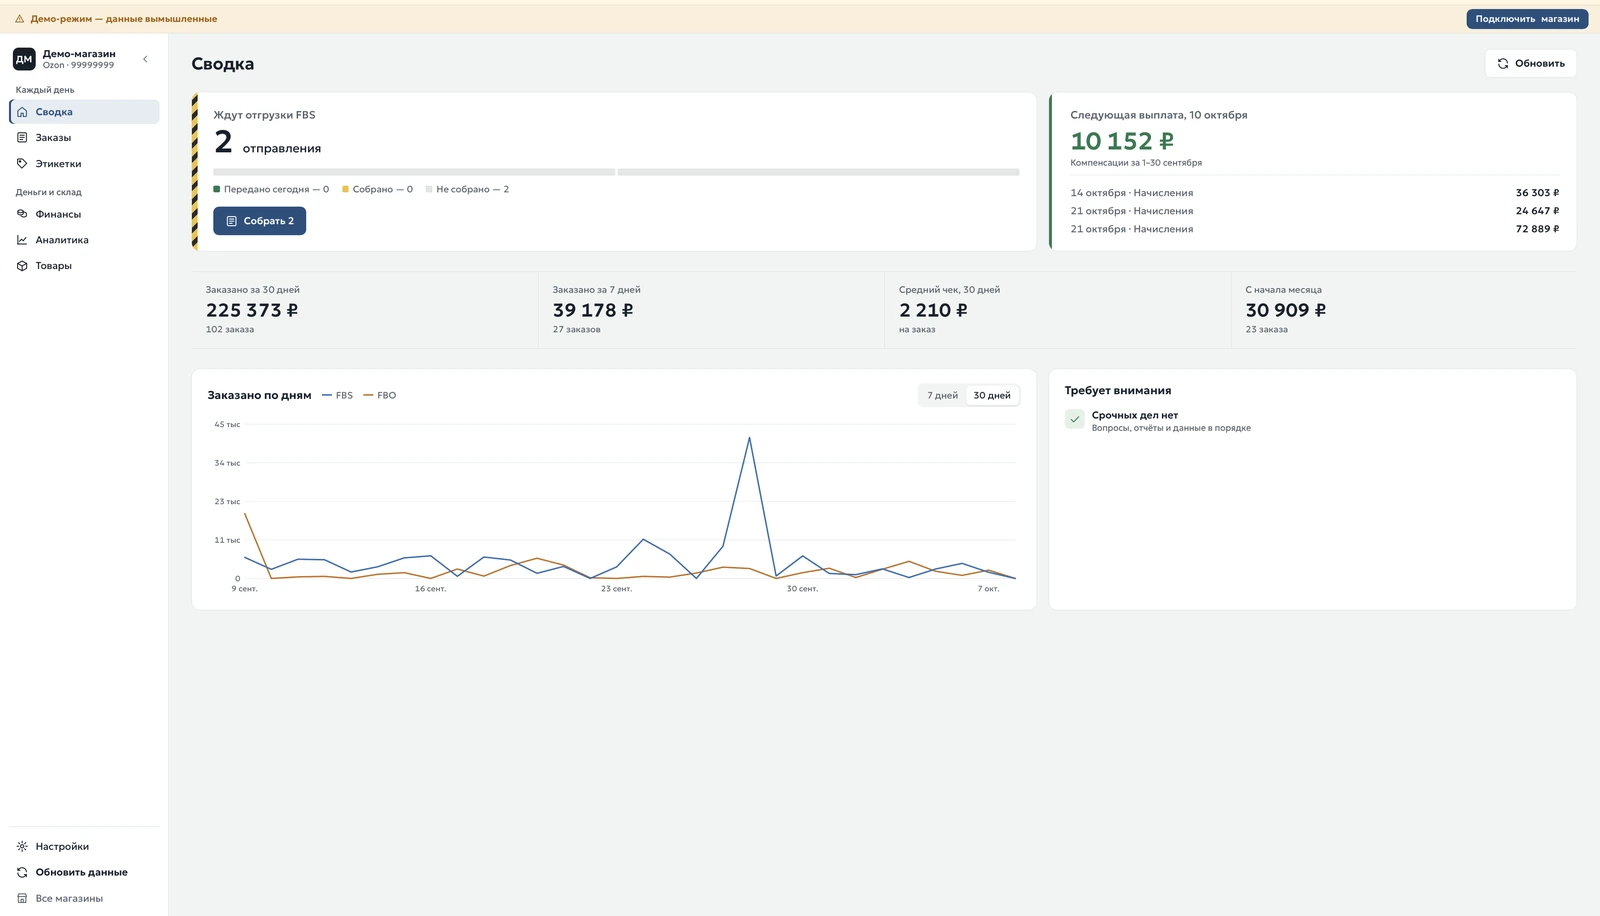Click Собрать 2 label in the button

tap(269, 221)
